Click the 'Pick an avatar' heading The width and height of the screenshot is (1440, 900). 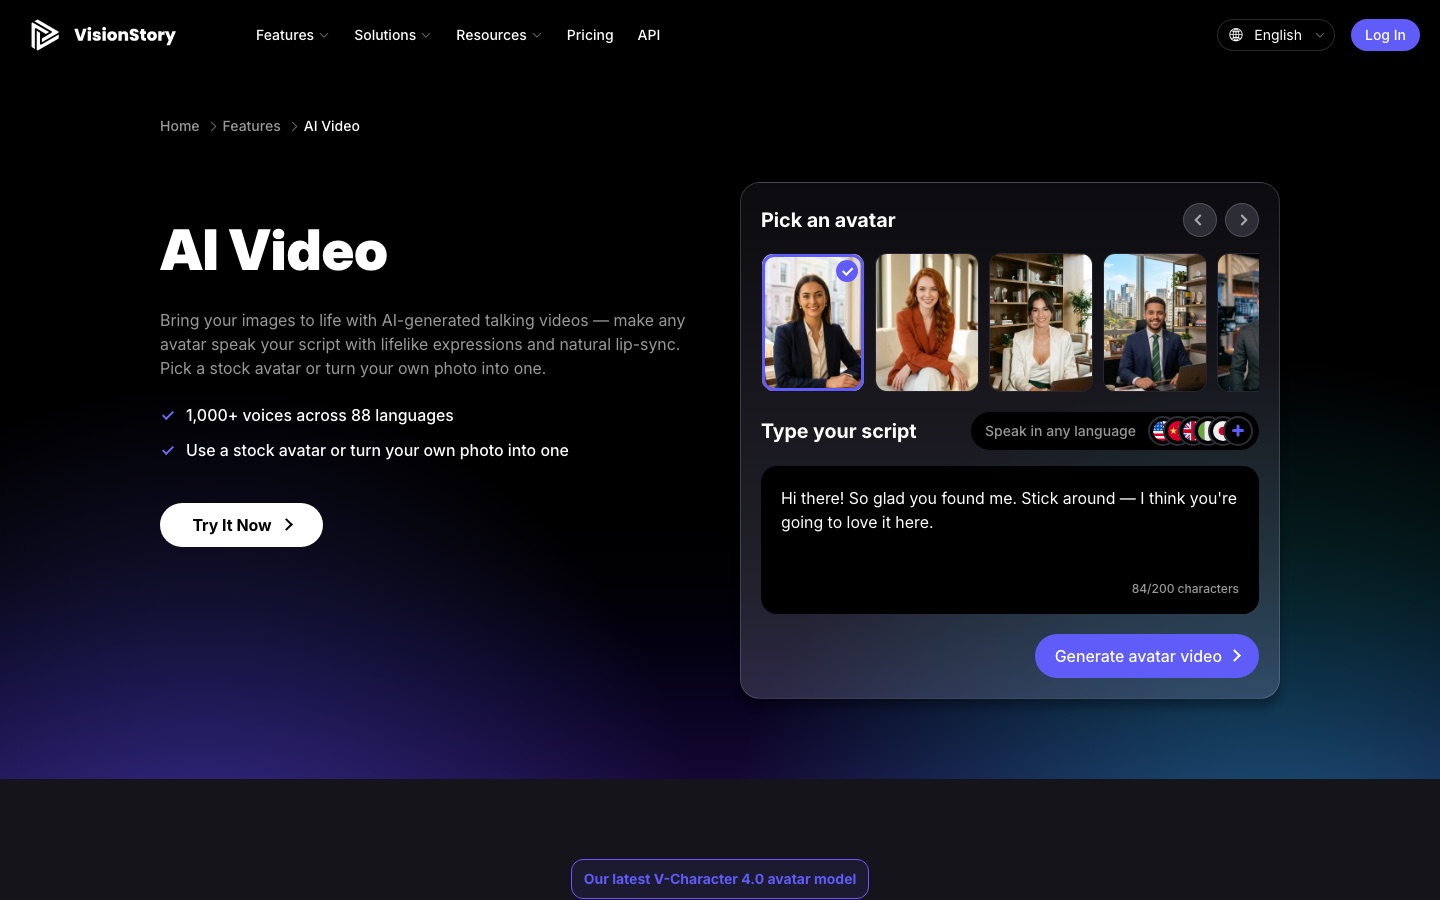828,220
